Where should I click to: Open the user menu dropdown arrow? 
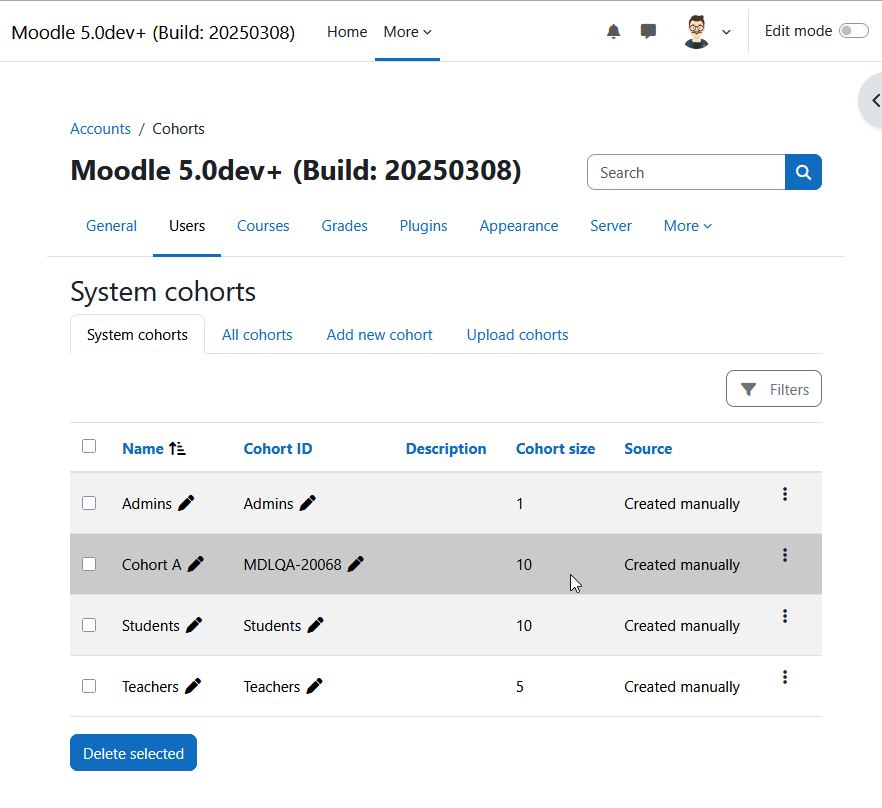pos(726,32)
